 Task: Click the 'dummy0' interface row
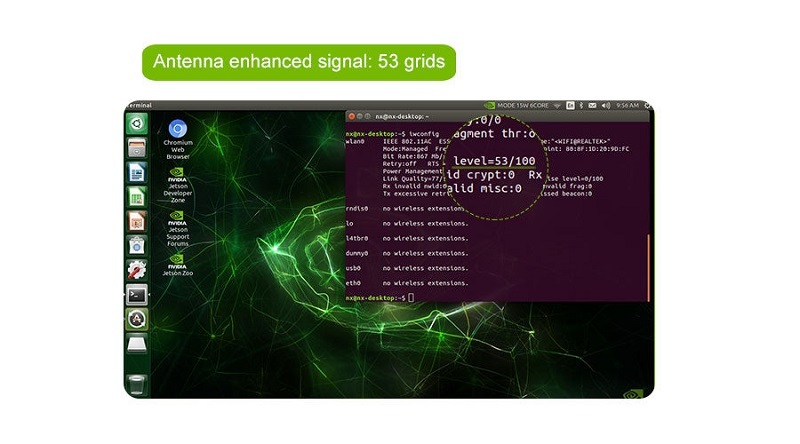click(x=407, y=253)
